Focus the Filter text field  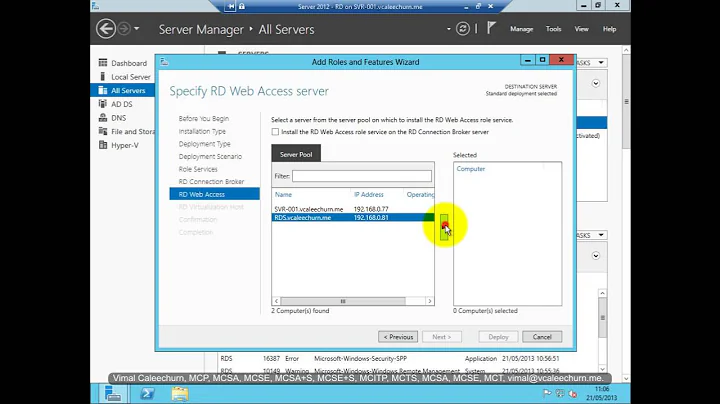click(362, 176)
